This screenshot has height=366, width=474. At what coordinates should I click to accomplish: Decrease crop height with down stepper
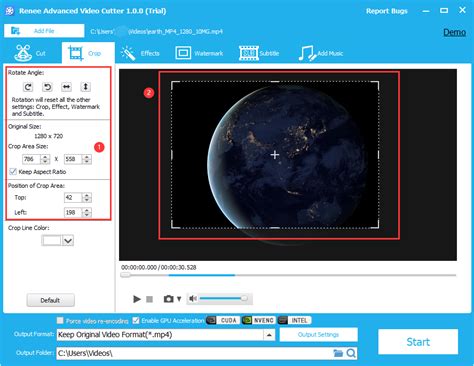point(87,162)
